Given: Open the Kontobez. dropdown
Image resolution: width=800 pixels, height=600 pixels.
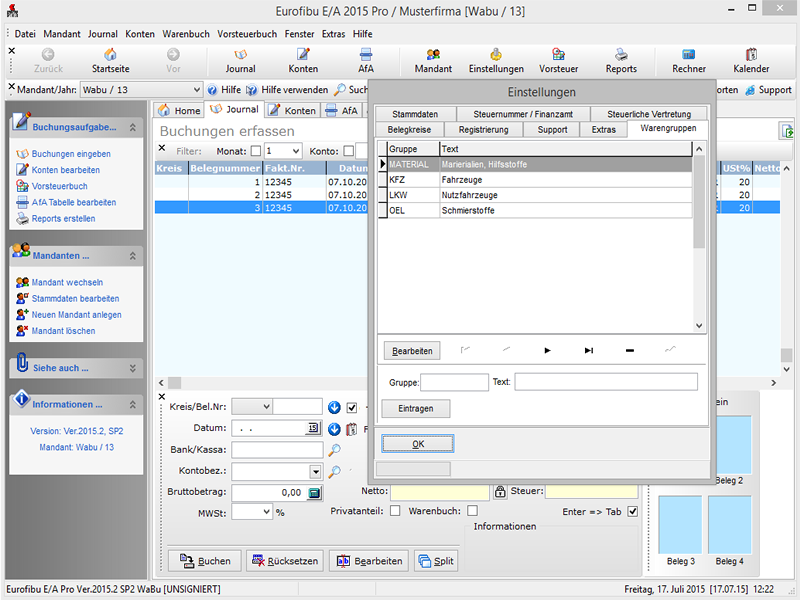Looking at the screenshot, I should tap(316, 471).
